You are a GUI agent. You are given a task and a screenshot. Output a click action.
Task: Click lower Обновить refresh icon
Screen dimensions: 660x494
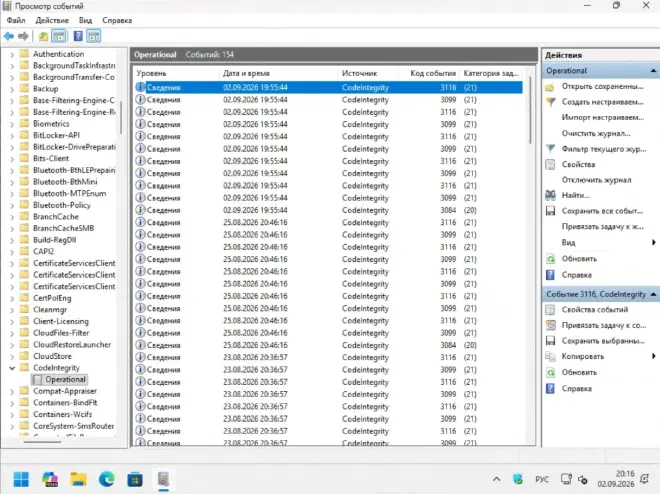point(550,372)
